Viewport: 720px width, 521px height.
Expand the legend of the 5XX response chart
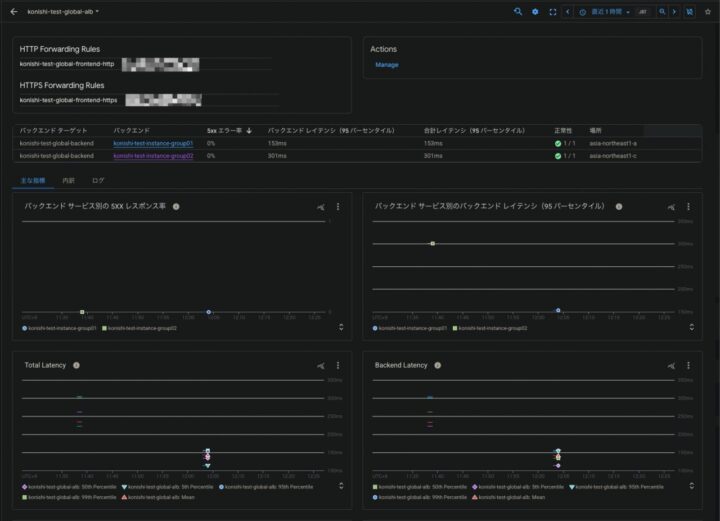click(x=341, y=327)
